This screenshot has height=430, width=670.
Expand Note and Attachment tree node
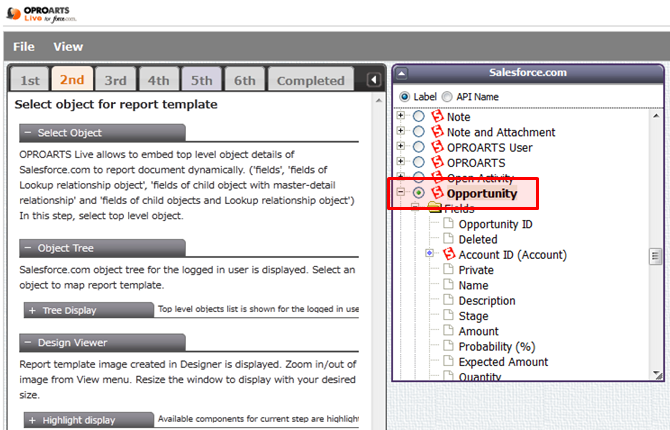click(400, 131)
